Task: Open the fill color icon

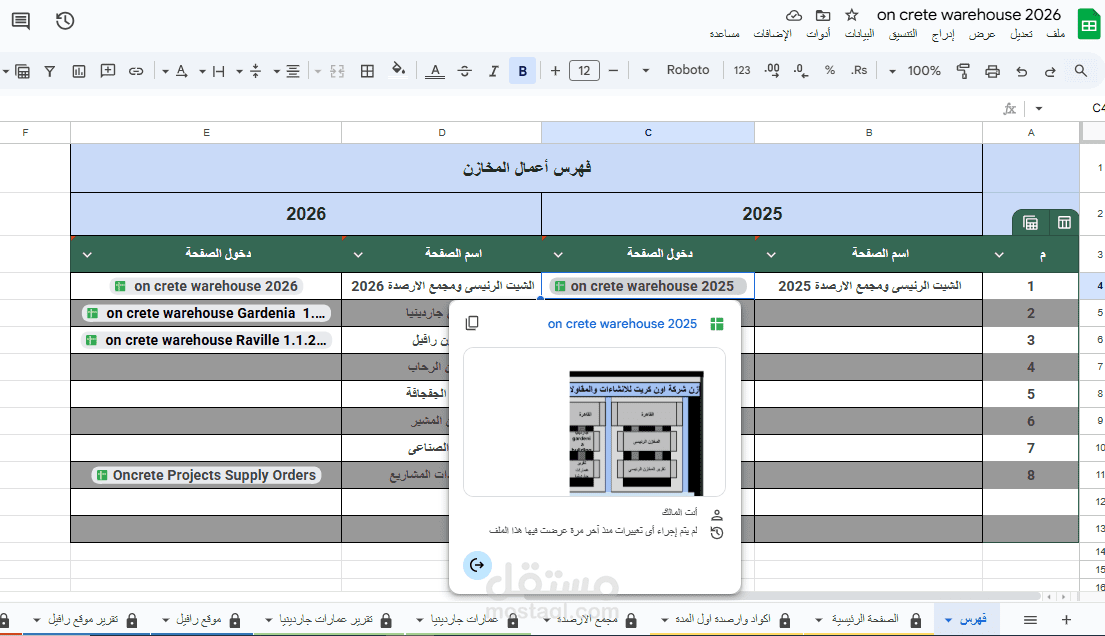Action: pos(397,70)
